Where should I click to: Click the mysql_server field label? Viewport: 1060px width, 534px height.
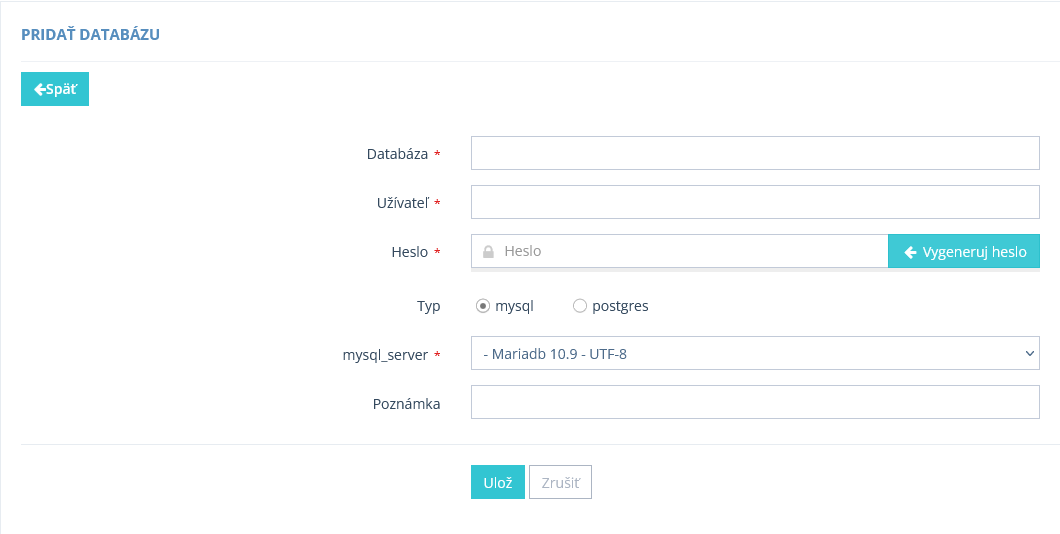pyautogui.click(x=385, y=355)
